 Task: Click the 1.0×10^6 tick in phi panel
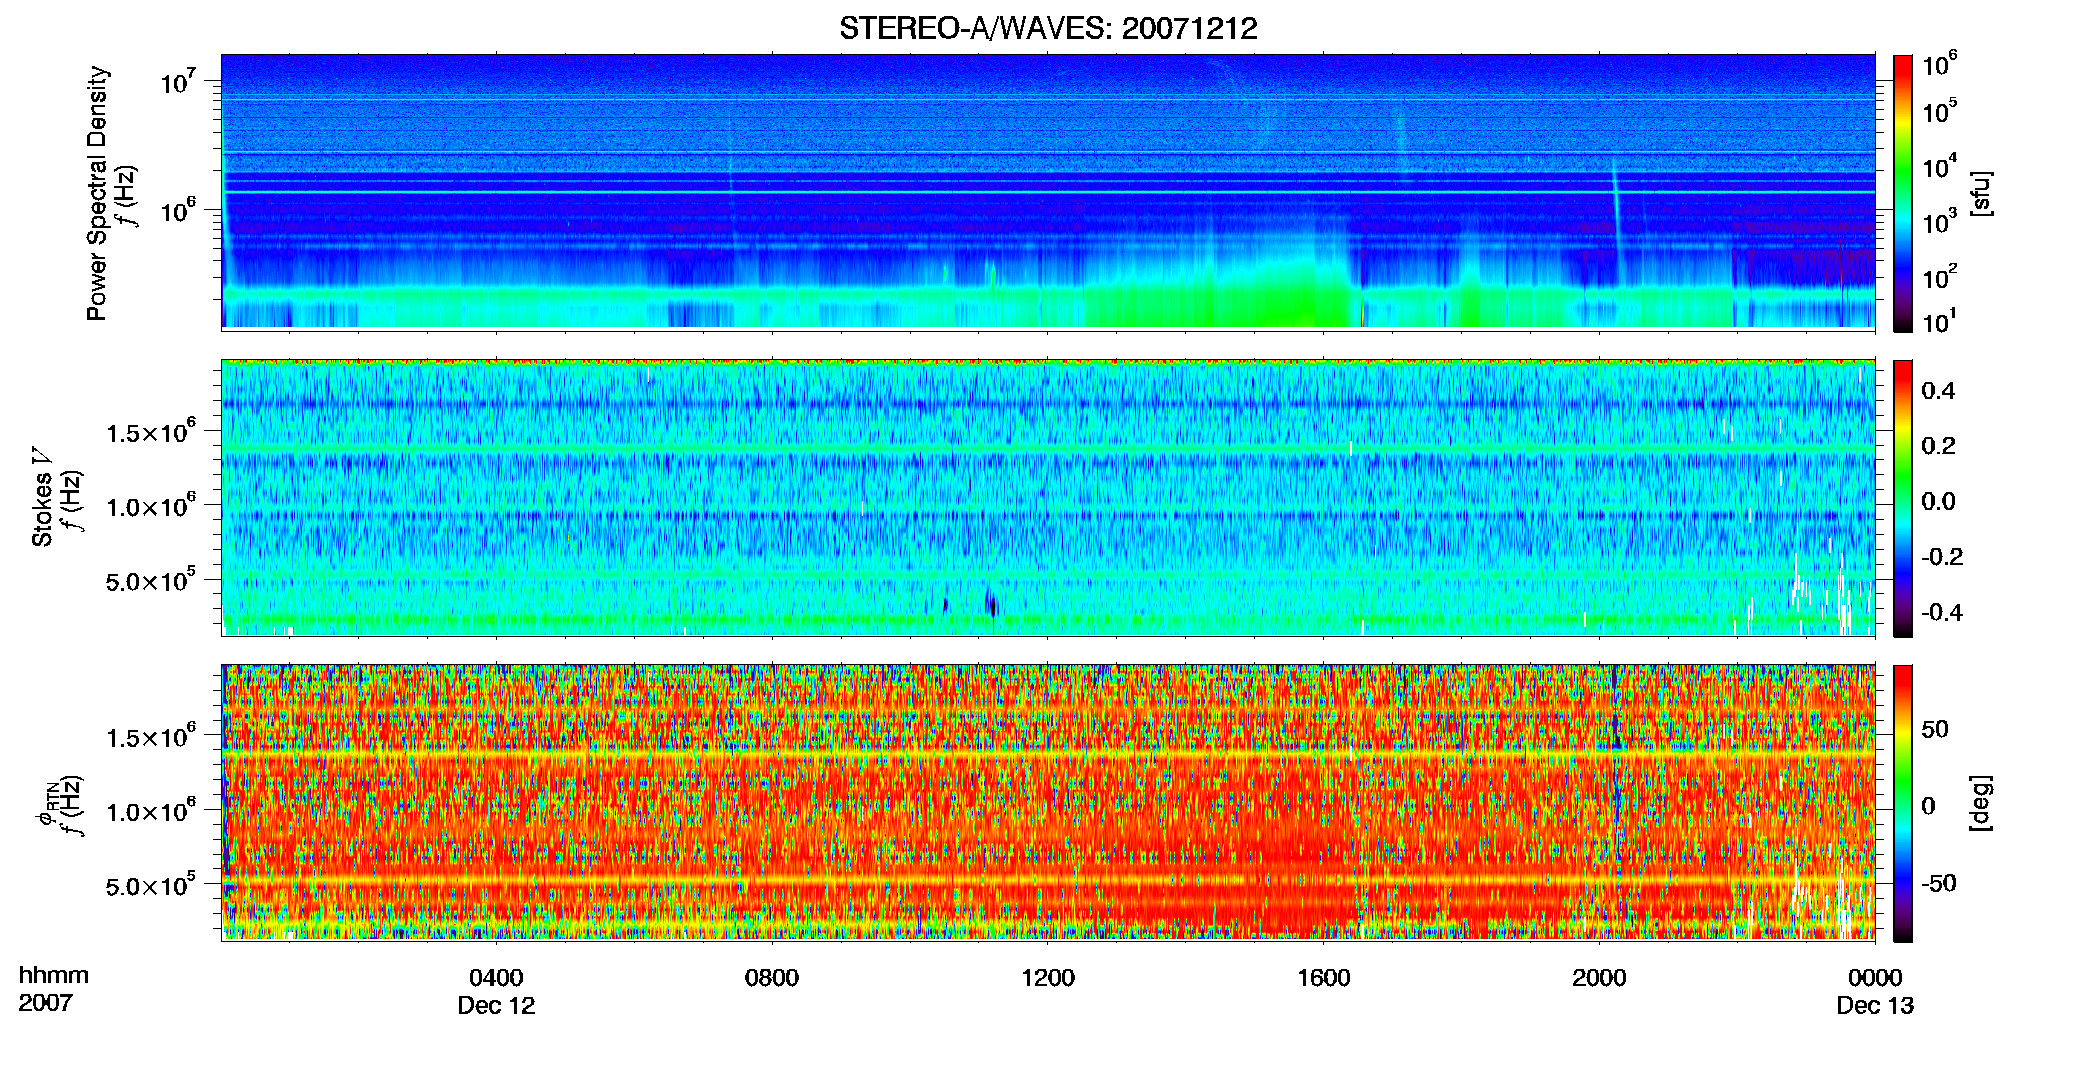coord(152,811)
